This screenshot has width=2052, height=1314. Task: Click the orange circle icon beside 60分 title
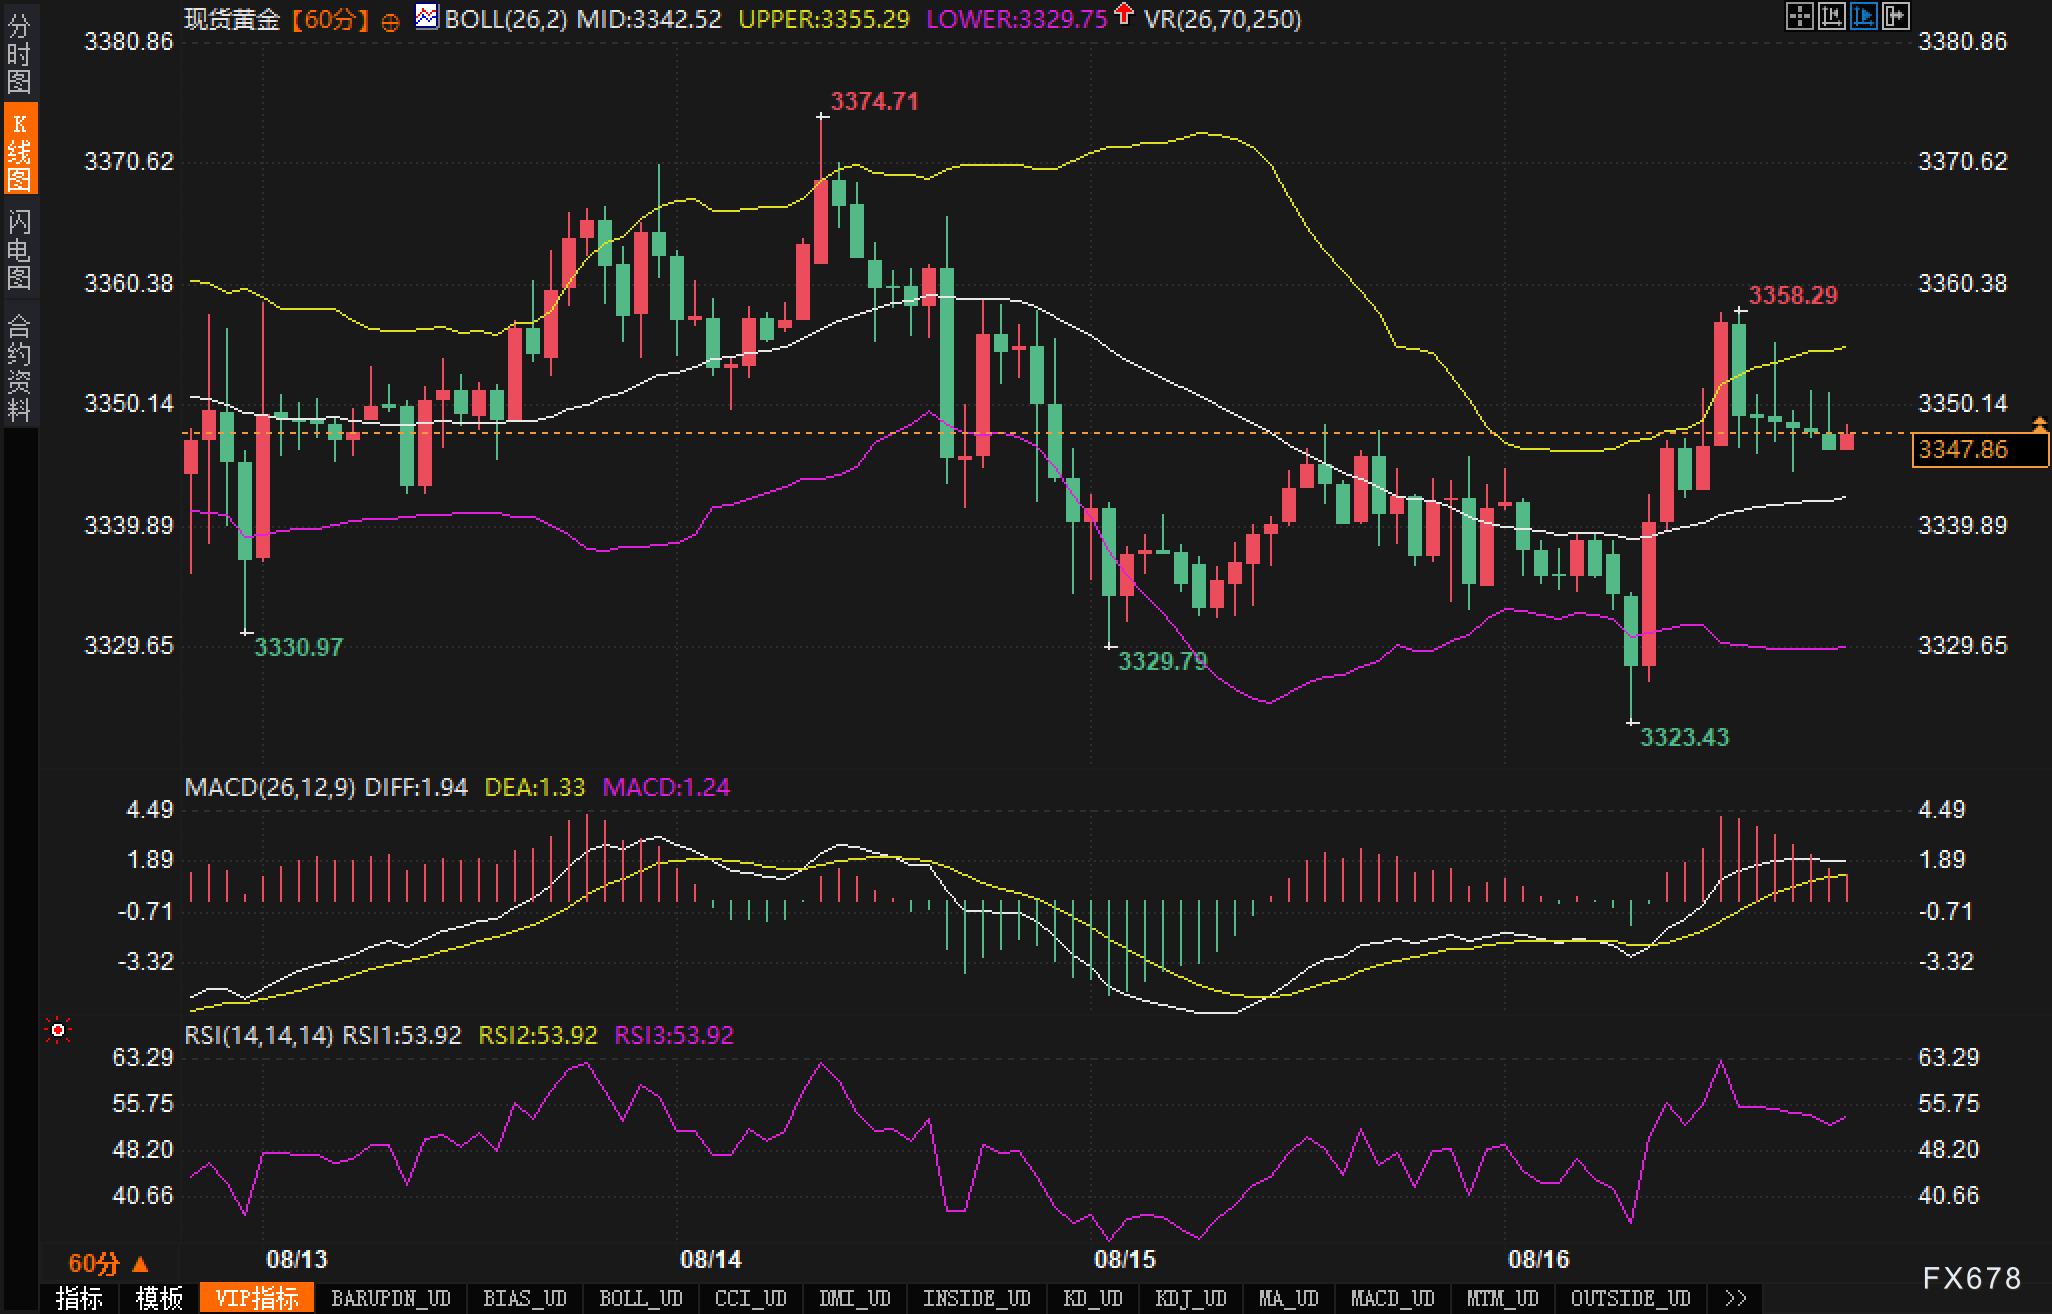(391, 21)
